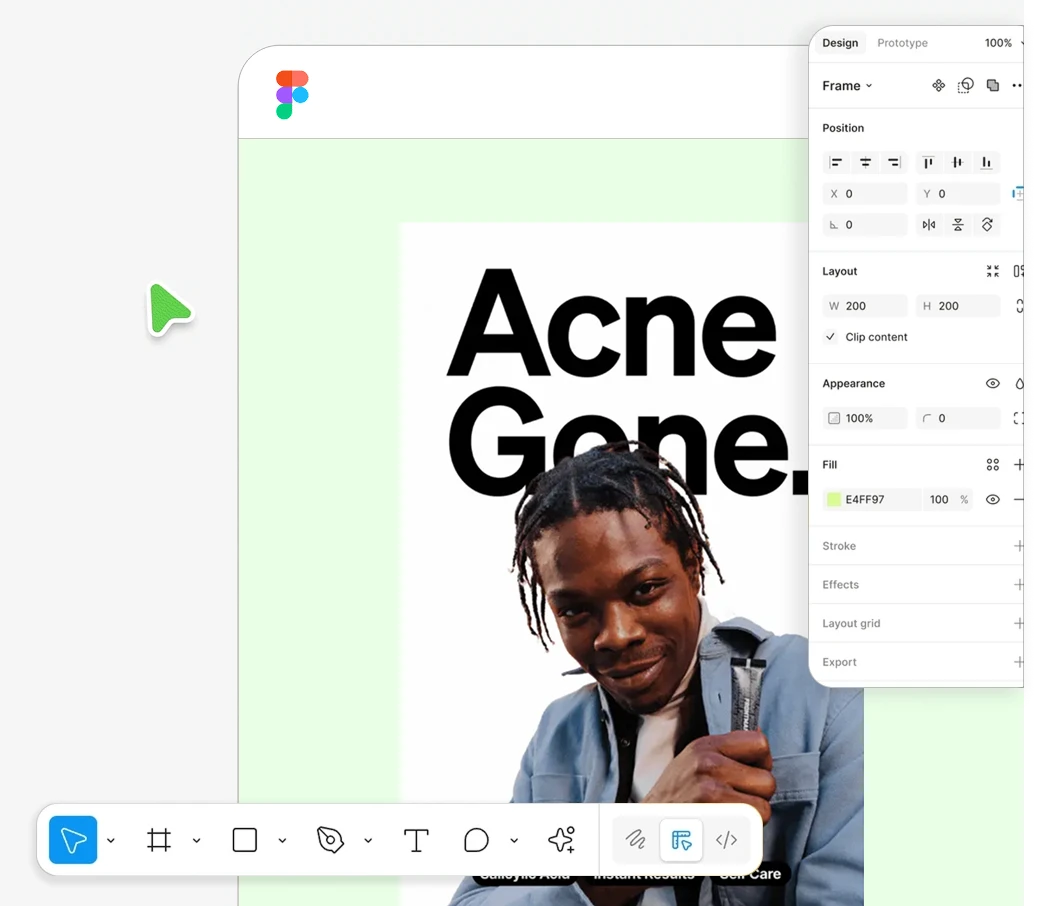Select the Move tool in bottom toolbar
Viewport: 1038px width, 906px height.
coord(73,840)
